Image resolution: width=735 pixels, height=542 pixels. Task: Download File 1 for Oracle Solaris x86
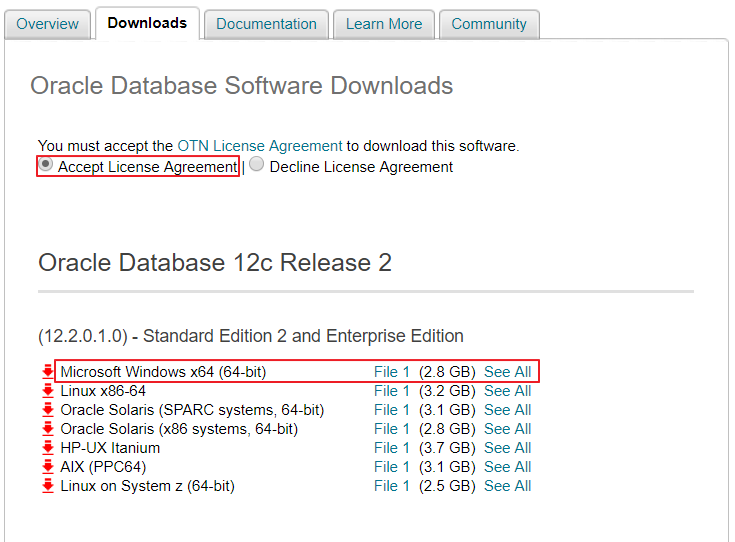point(391,429)
